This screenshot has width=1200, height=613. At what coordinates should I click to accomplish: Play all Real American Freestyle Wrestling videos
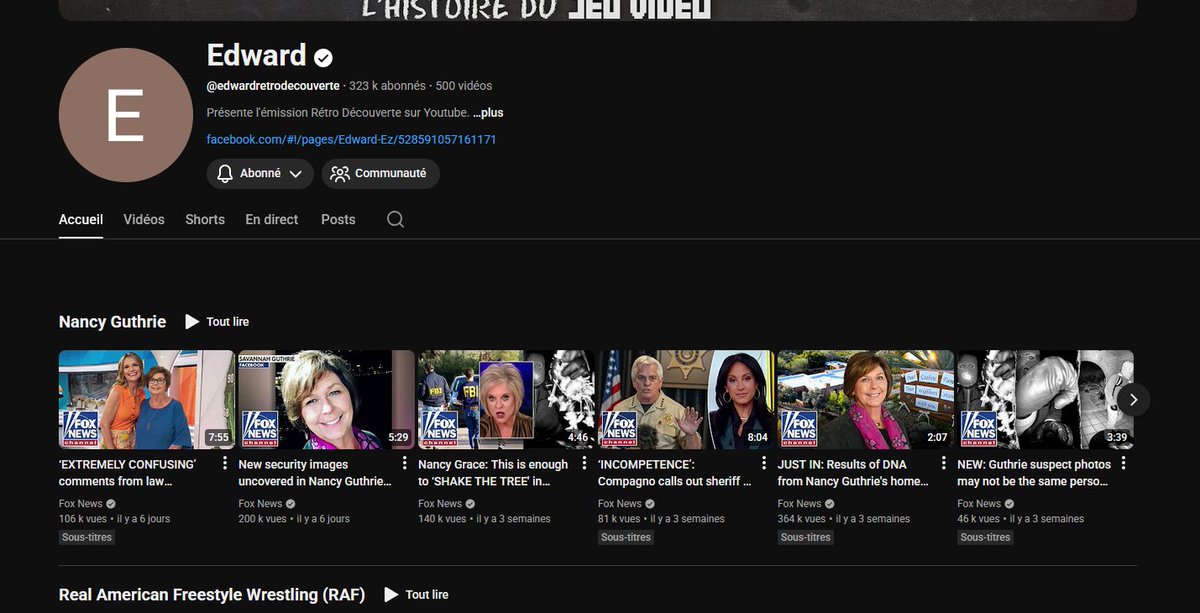coord(416,595)
